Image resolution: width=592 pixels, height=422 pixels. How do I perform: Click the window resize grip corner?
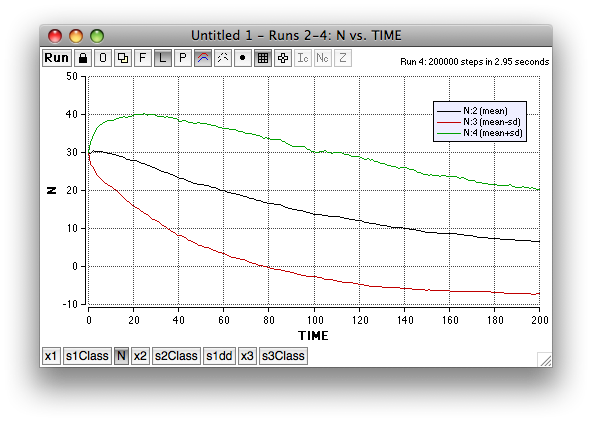(545, 360)
